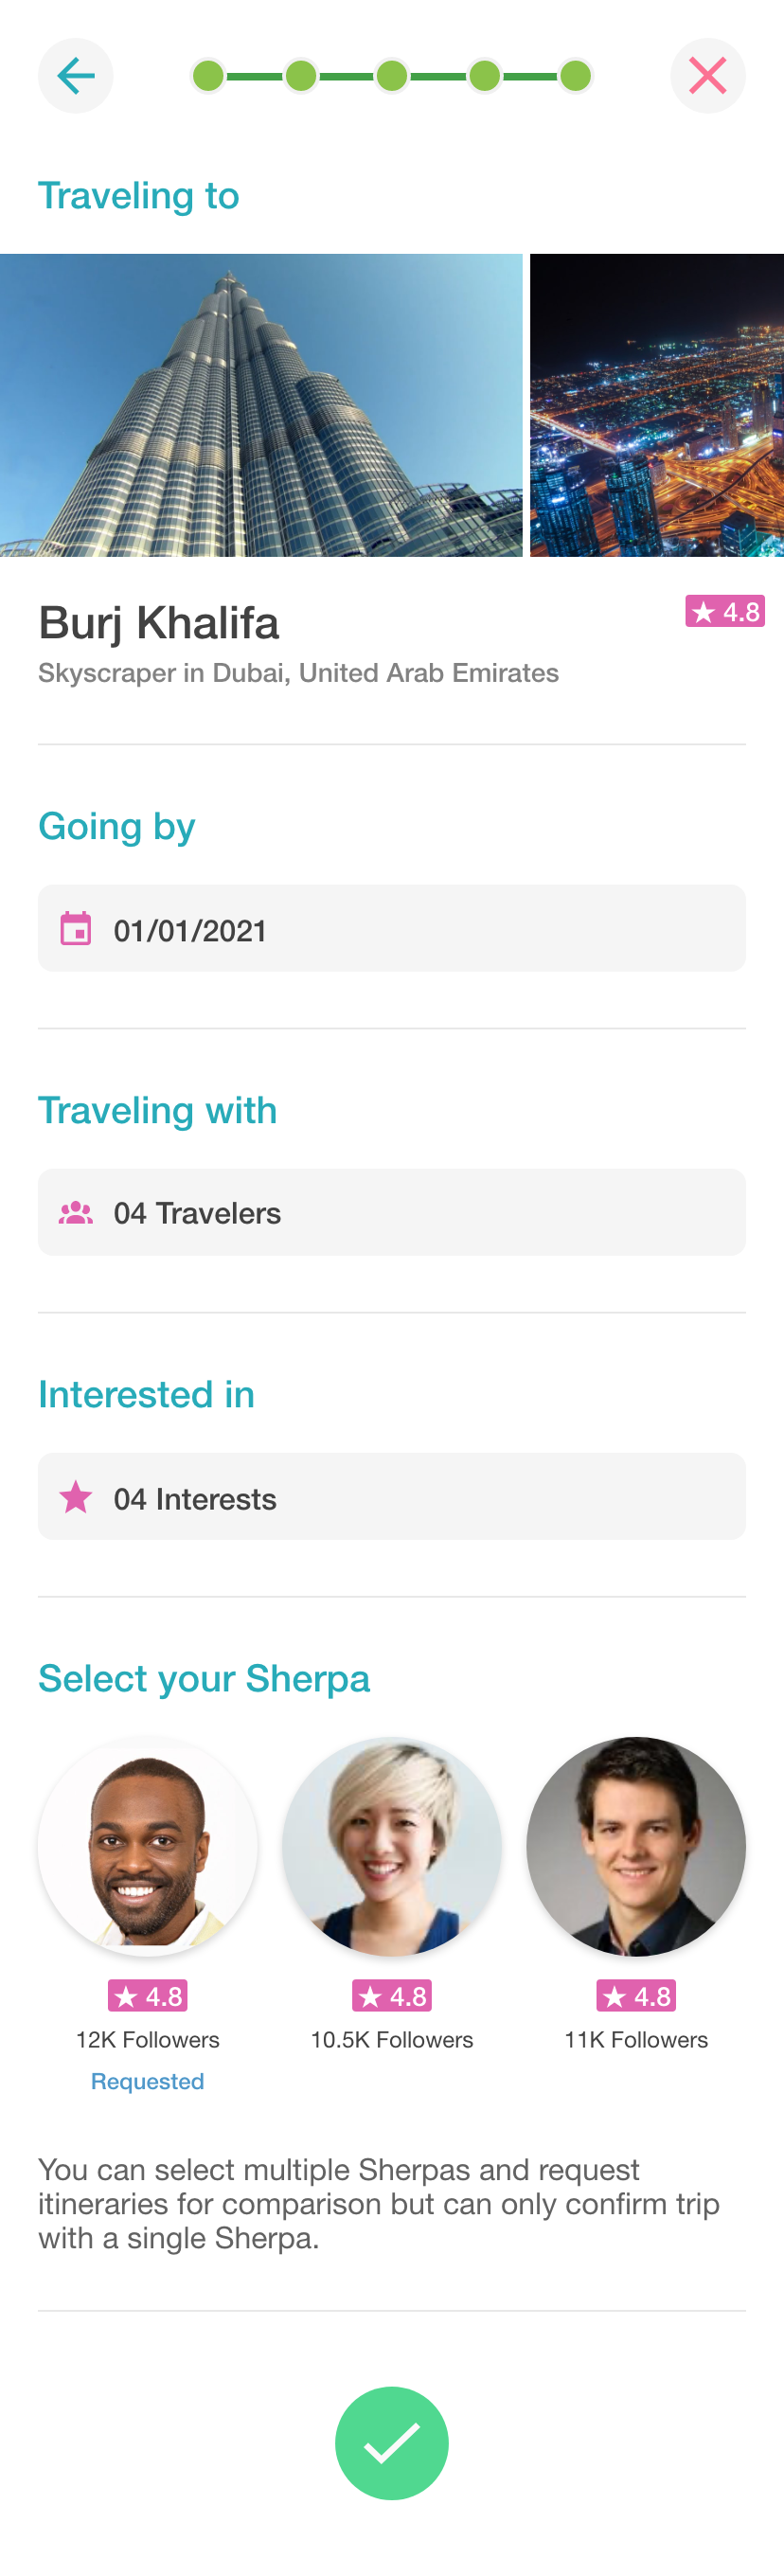Select the Sherpa with 10.5K Followers
This screenshot has width=784, height=2576.
click(392, 1846)
